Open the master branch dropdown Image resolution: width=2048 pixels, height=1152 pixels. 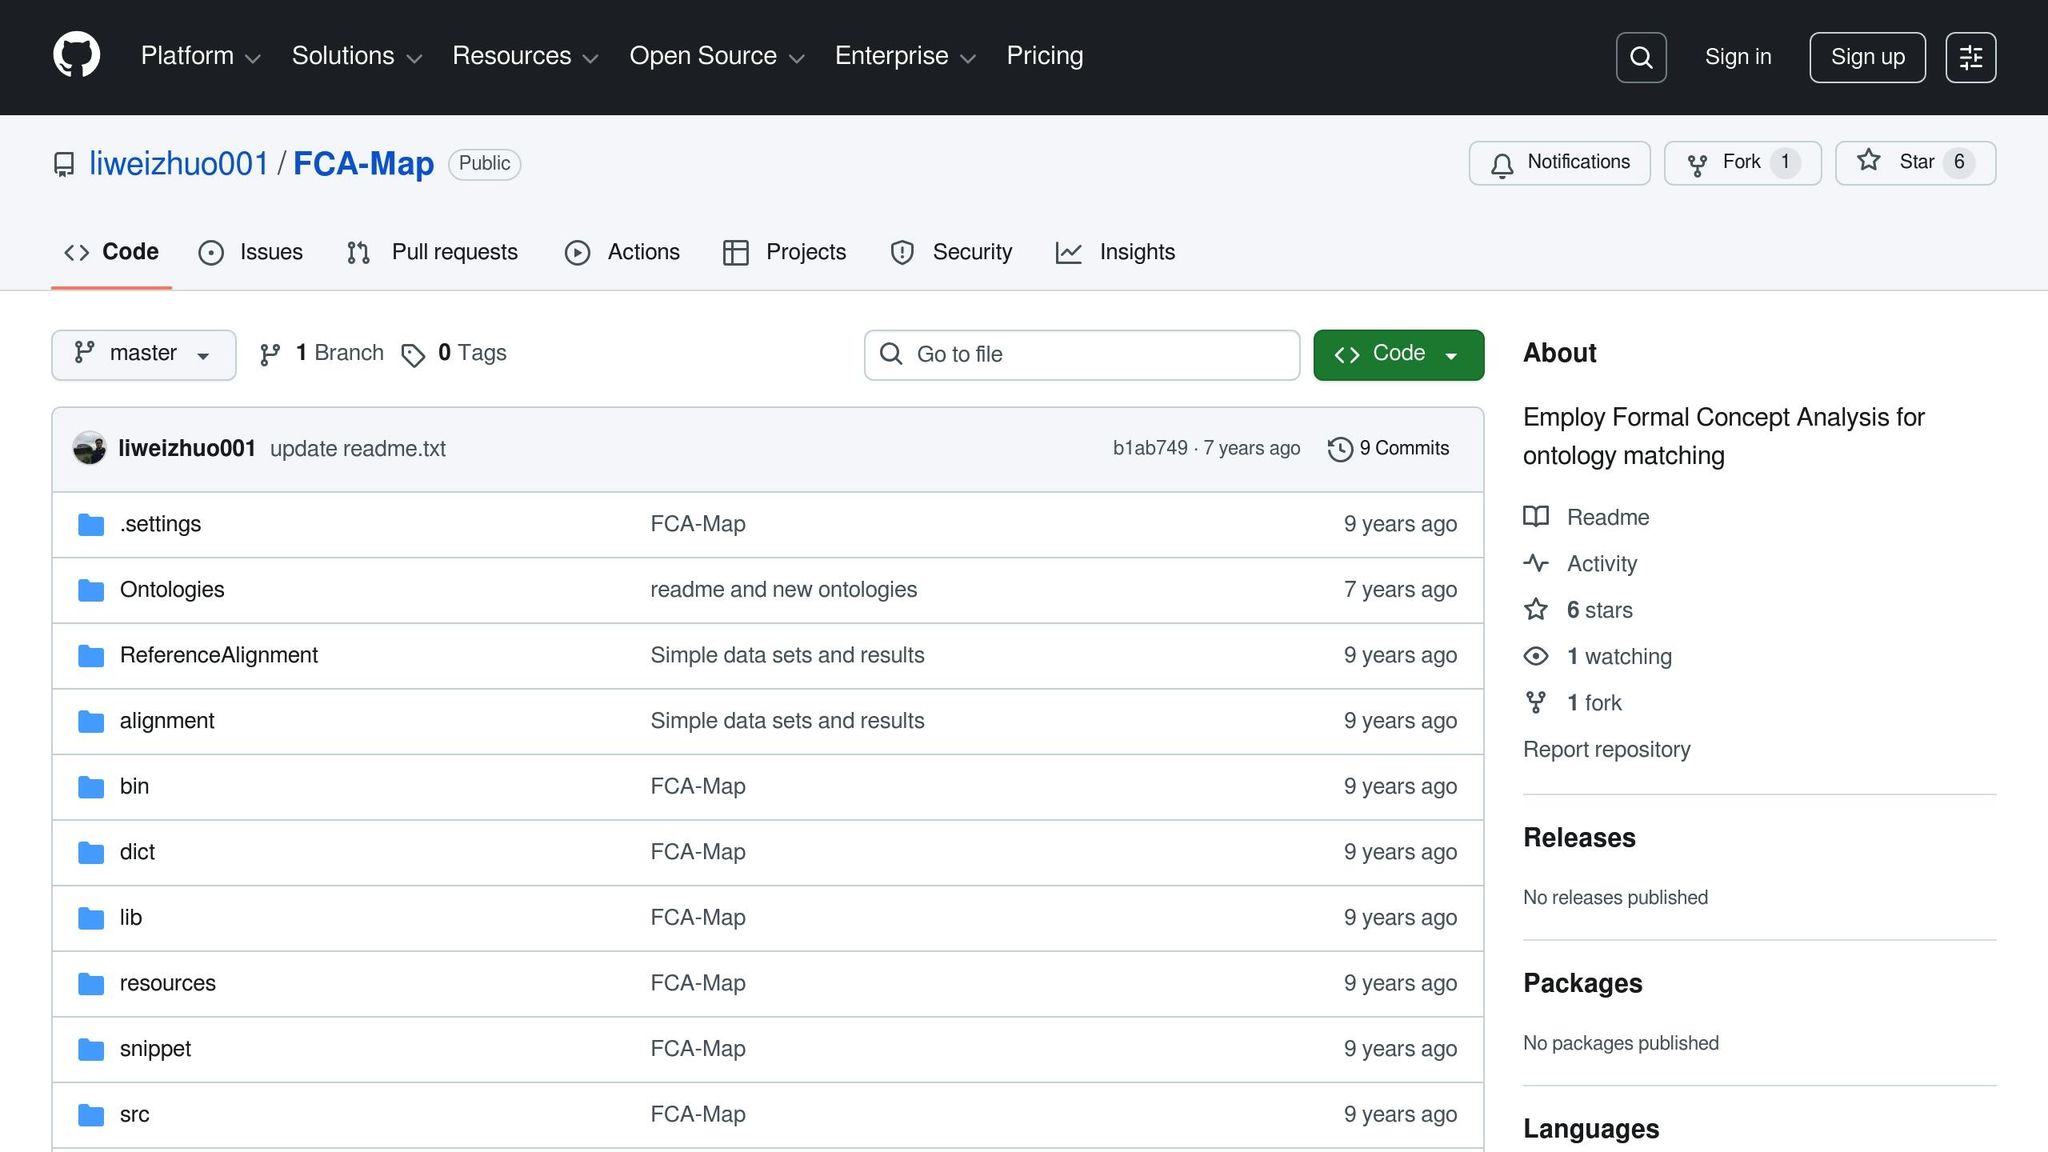(x=143, y=354)
